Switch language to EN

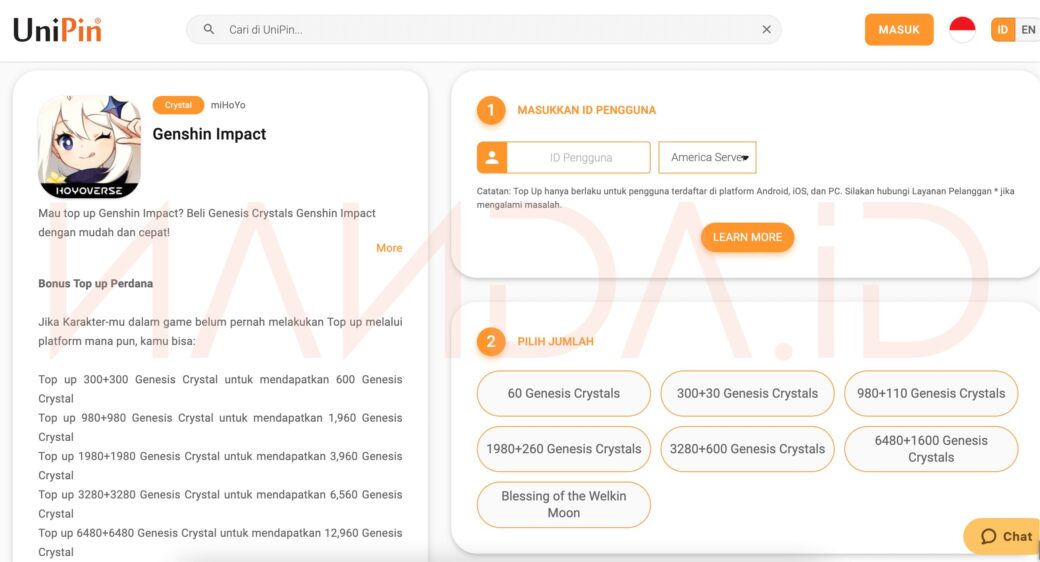pyautogui.click(x=1027, y=30)
